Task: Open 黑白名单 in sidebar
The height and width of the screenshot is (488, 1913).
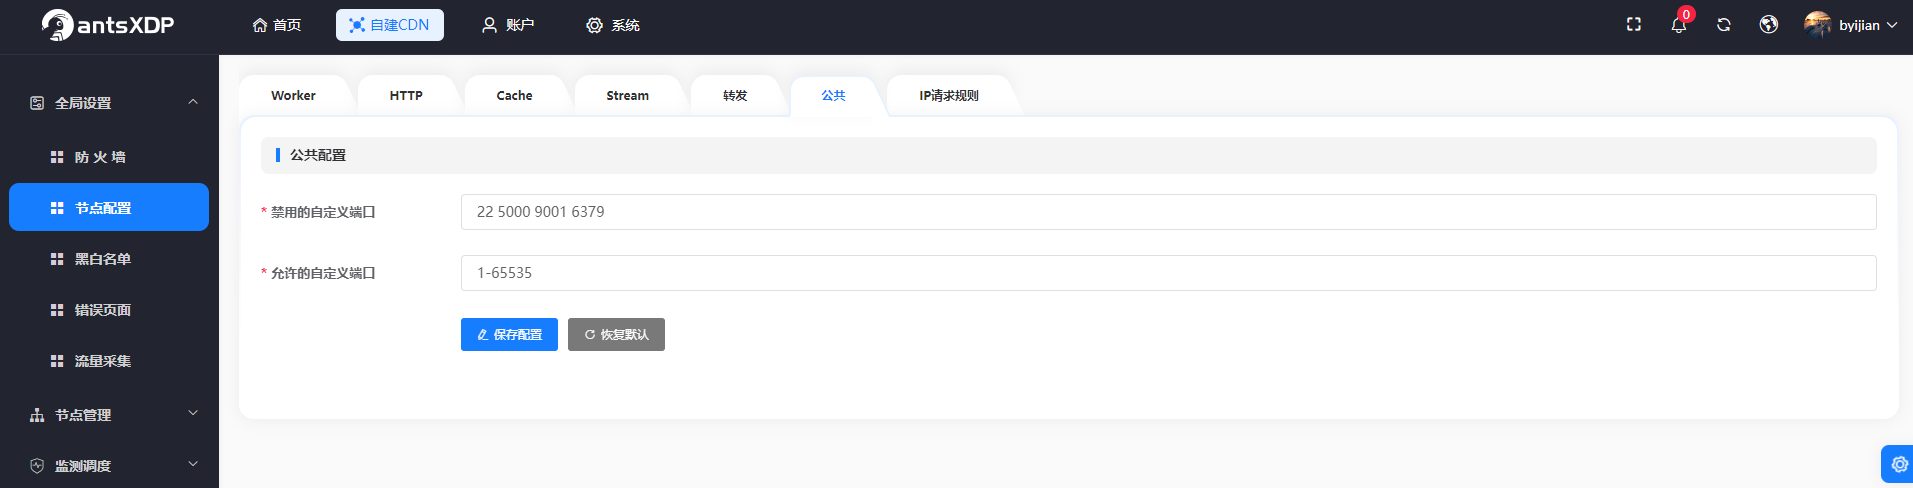Action: click(109, 259)
